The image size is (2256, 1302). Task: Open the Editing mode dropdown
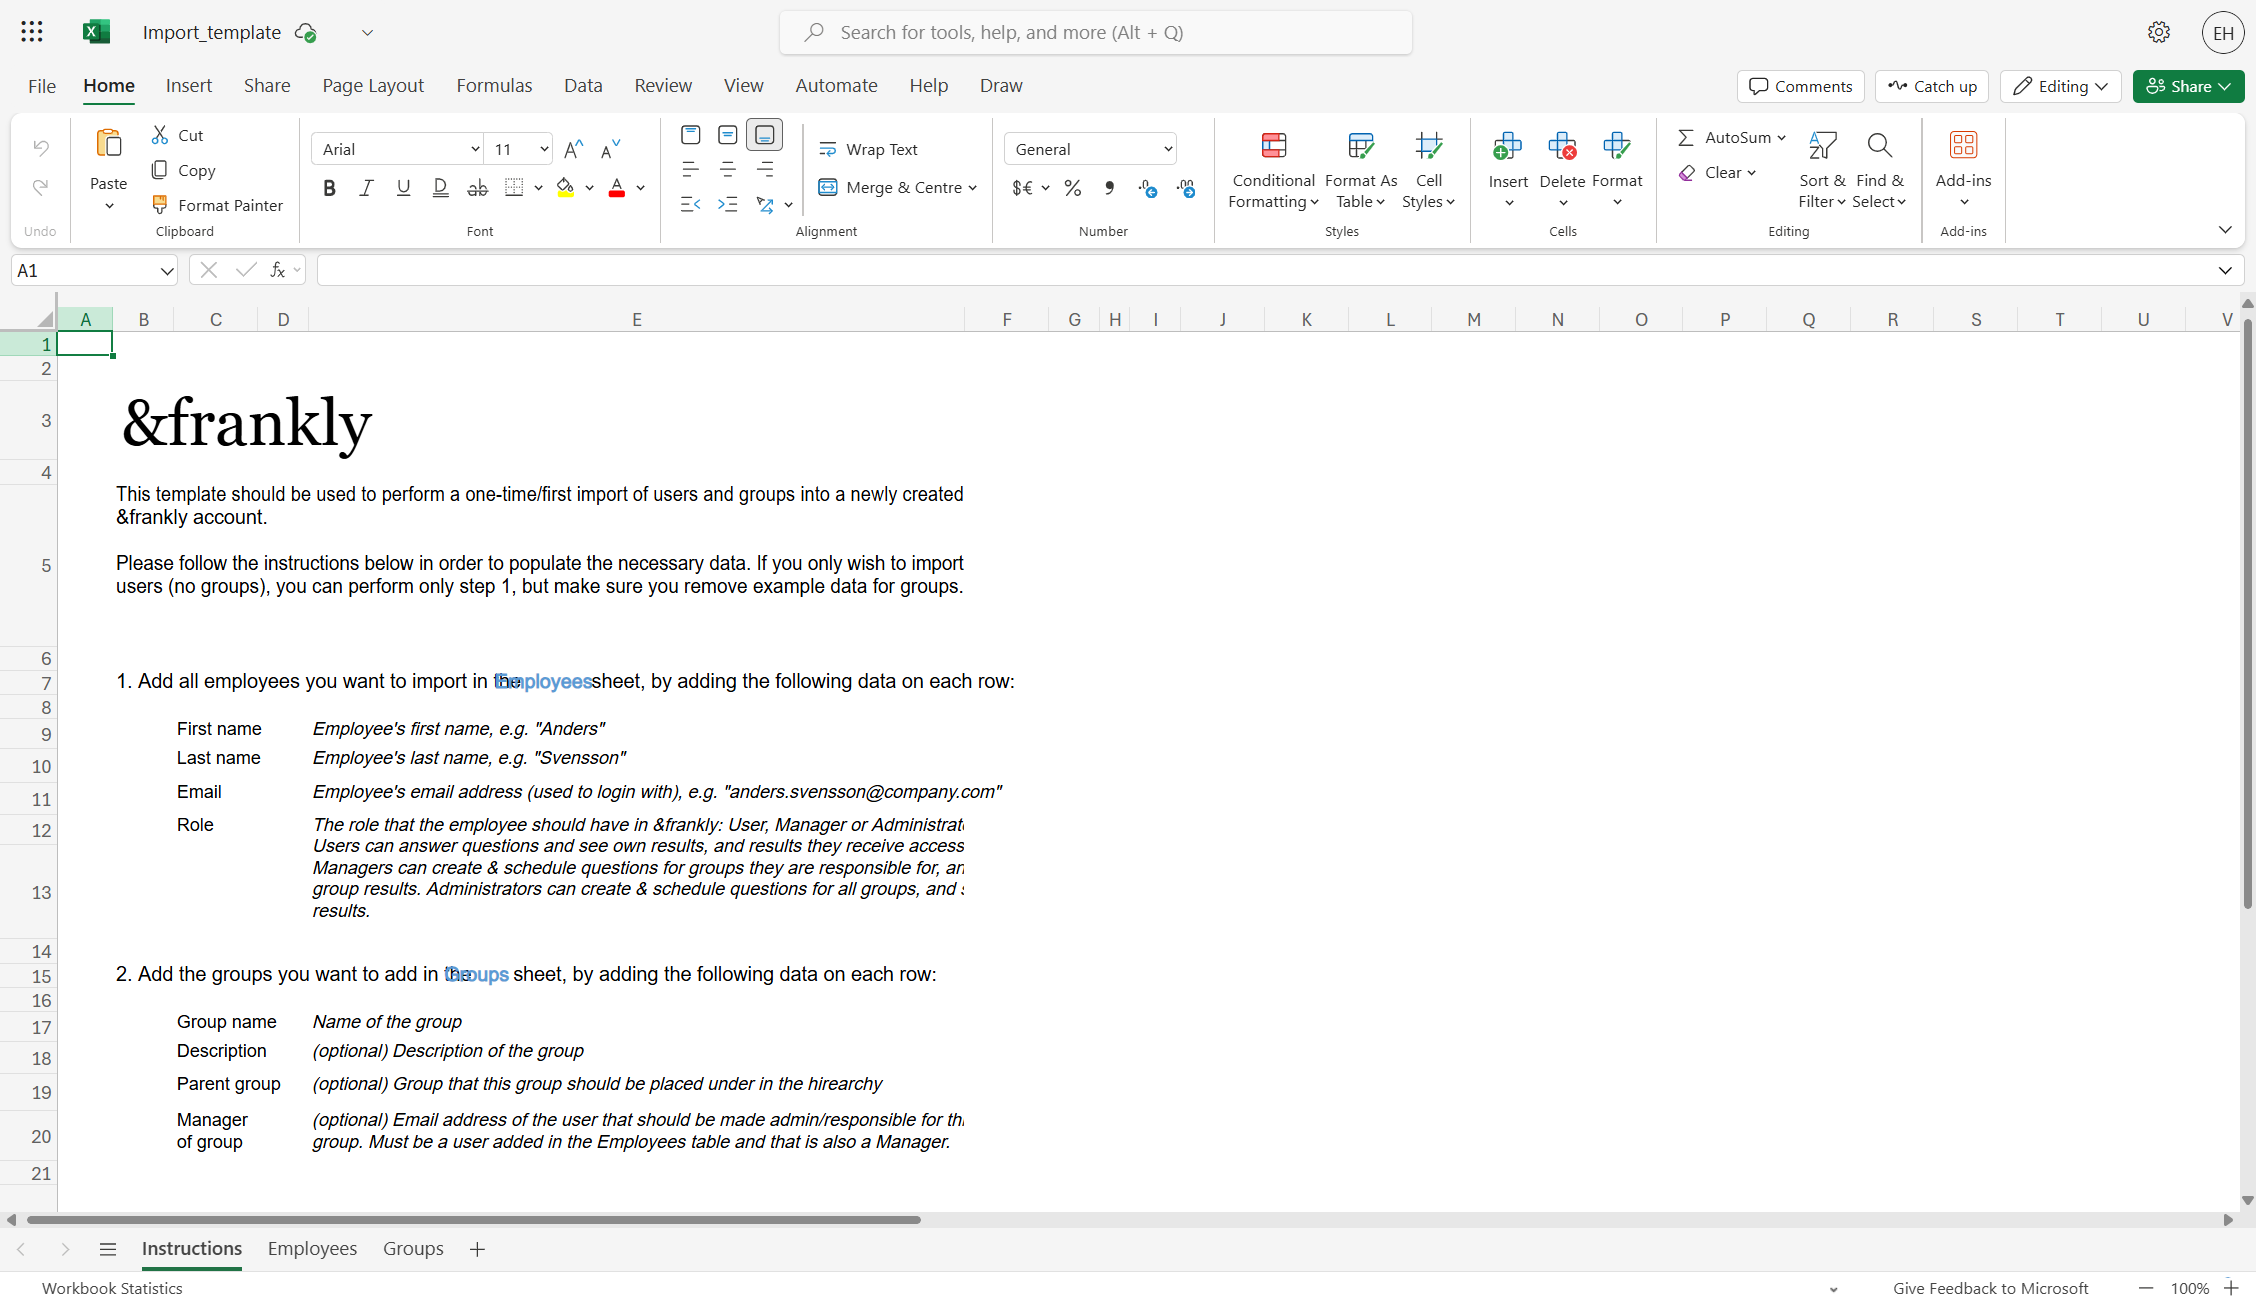click(x=2060, y=86)
